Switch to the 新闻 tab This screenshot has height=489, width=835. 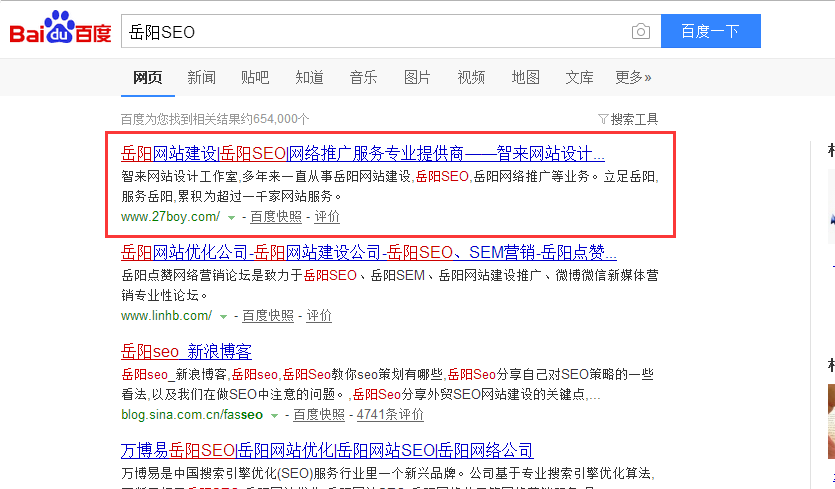(201, 78)
